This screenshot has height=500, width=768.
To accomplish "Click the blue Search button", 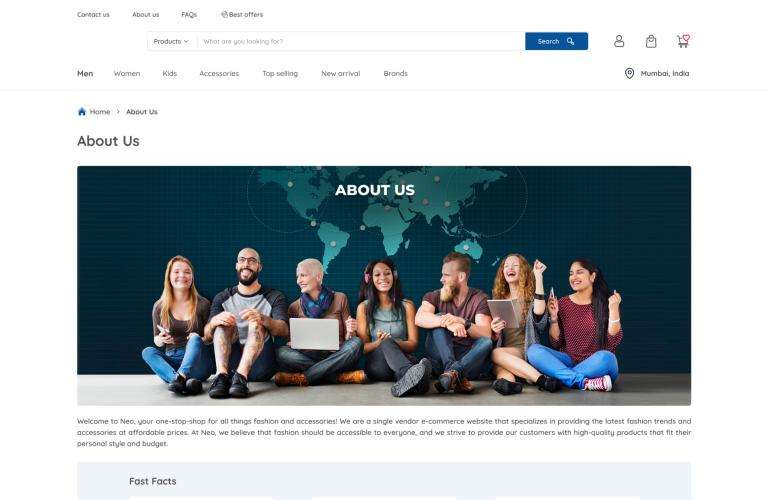I will coord(556,41).
